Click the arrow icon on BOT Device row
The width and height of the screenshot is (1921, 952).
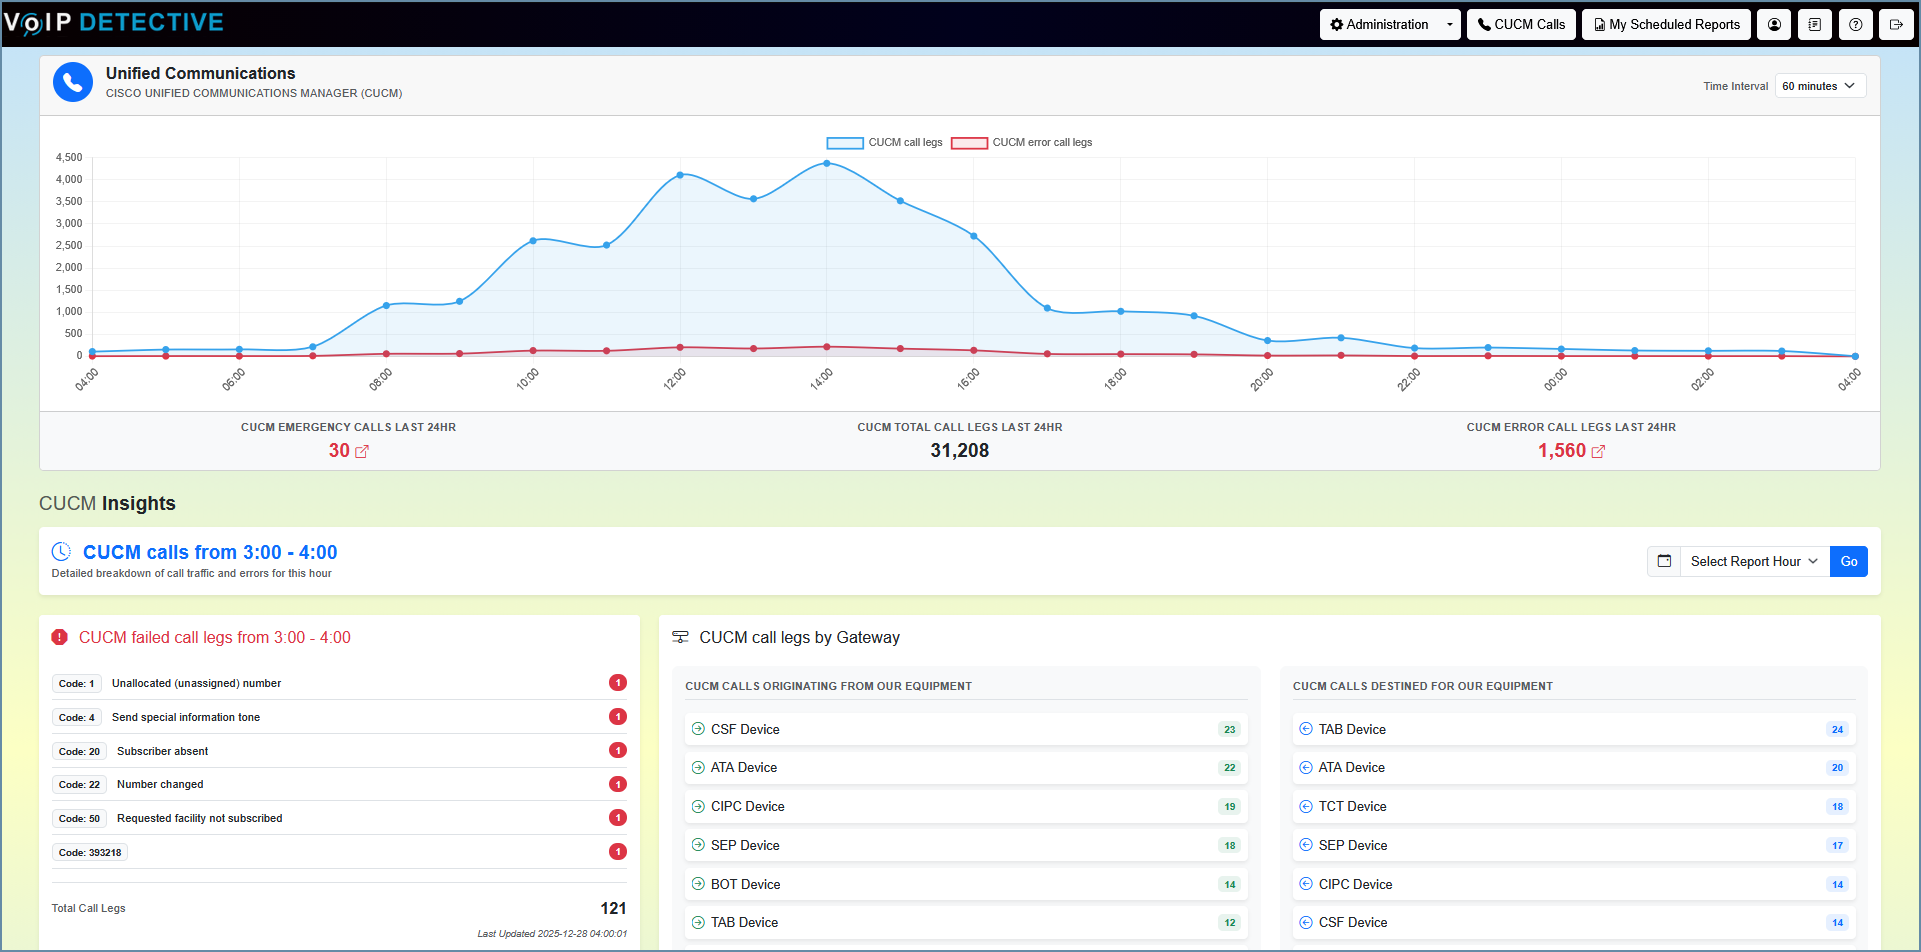click(698, 884)
